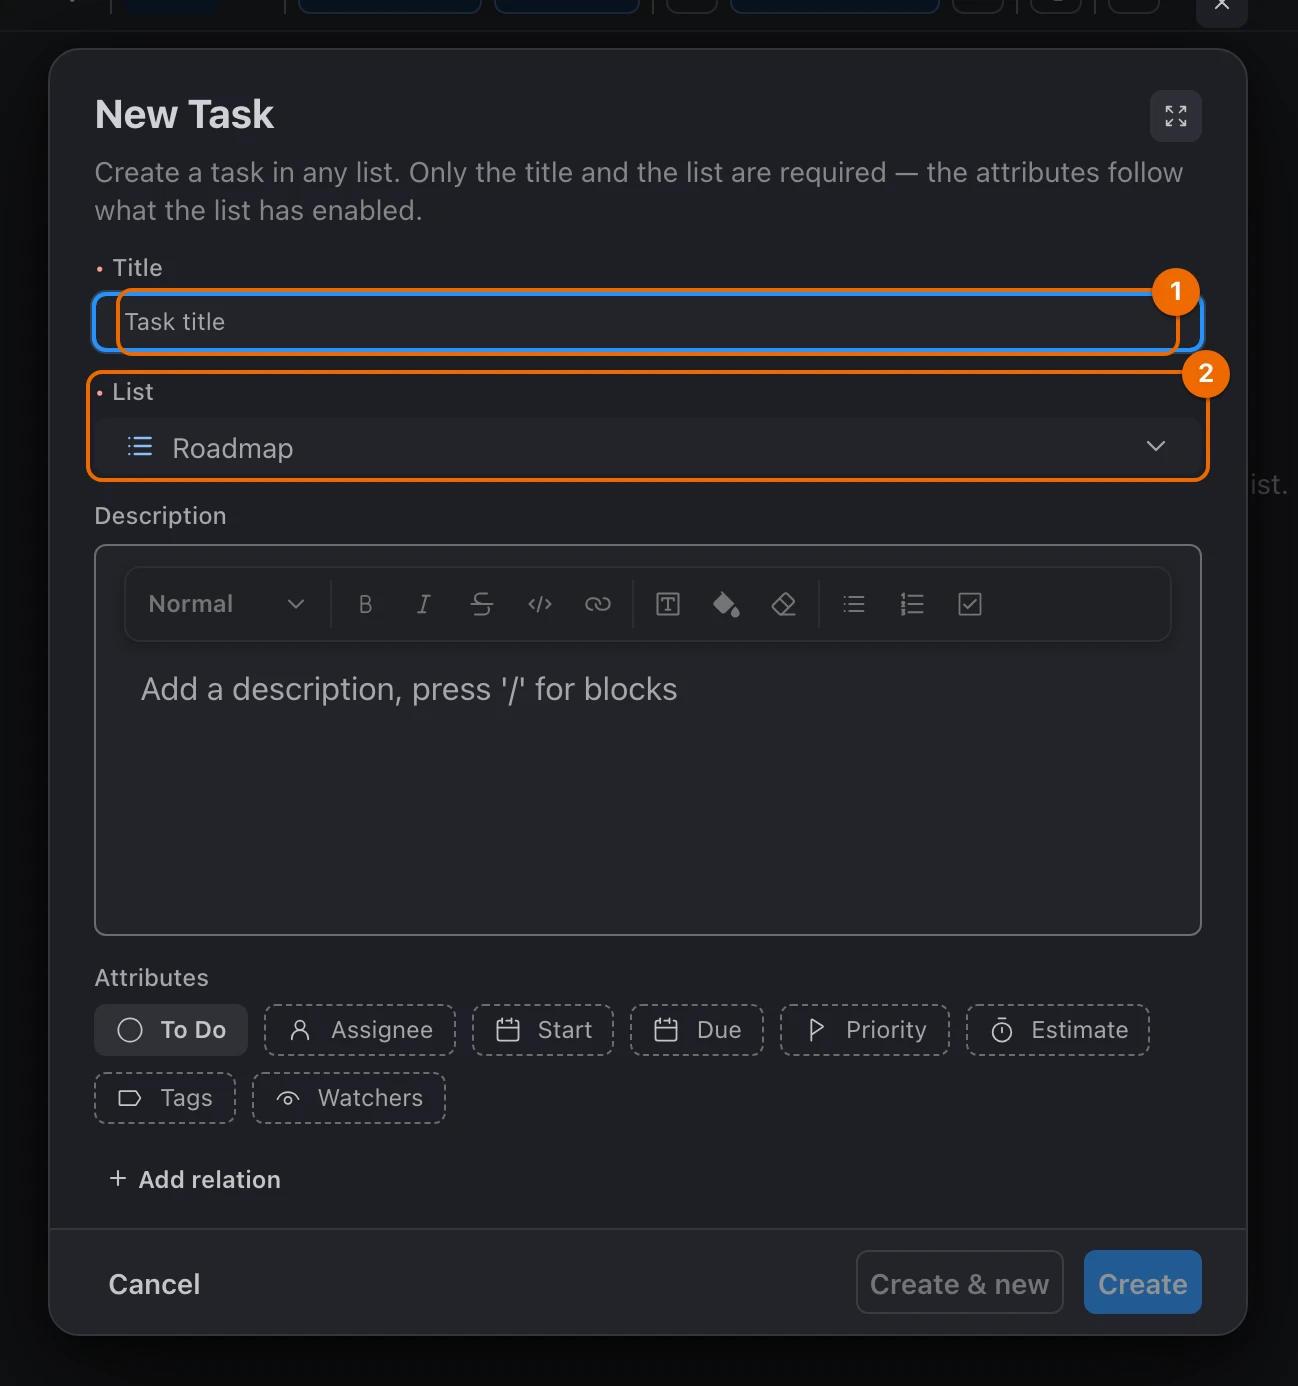Set the Start date attribute
This screenshot has width=1298, height=1386.
(x=543, y=1030)
